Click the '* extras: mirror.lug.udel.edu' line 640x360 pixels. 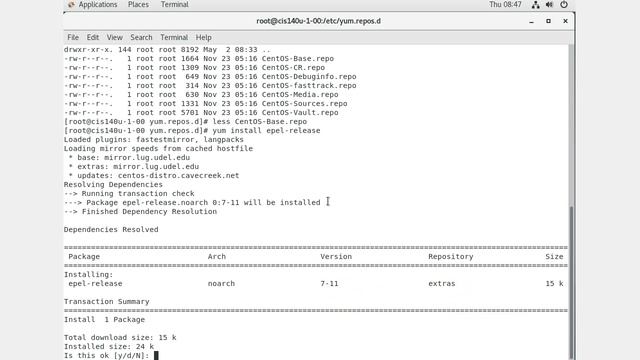[x=133, y=167]
